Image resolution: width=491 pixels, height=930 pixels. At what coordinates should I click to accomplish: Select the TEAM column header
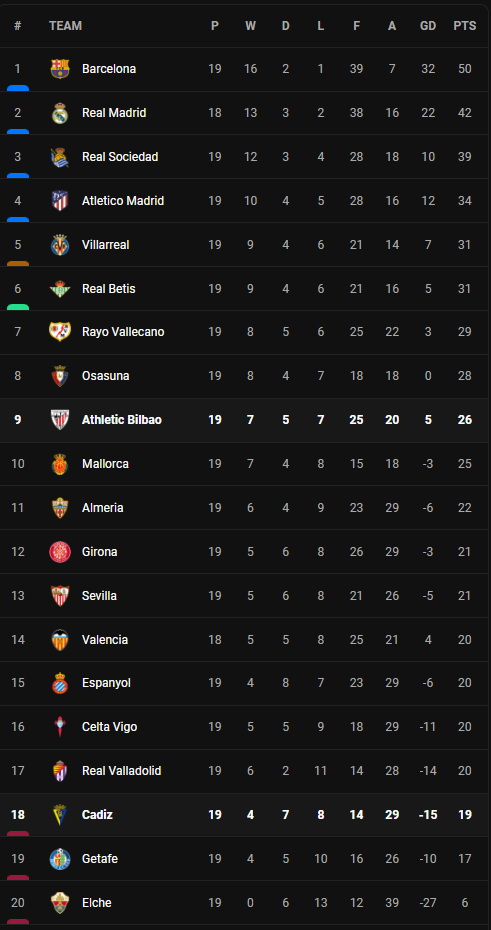(65, 26)
